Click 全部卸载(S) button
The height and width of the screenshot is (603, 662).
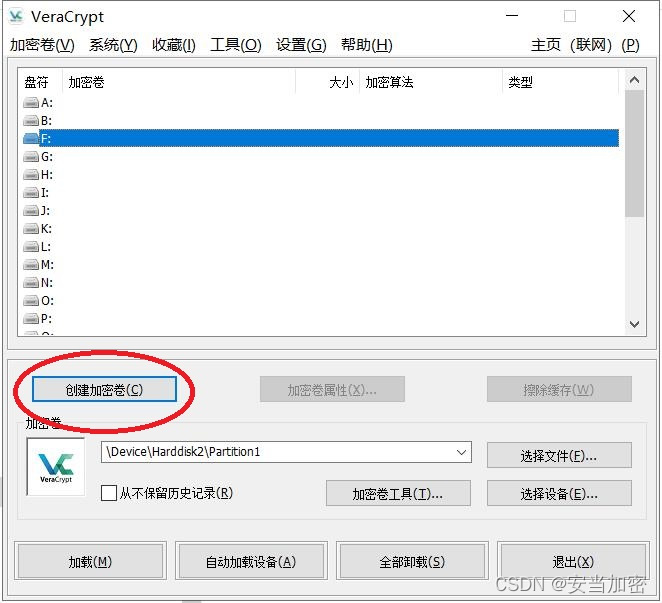[x=412, y=561]
